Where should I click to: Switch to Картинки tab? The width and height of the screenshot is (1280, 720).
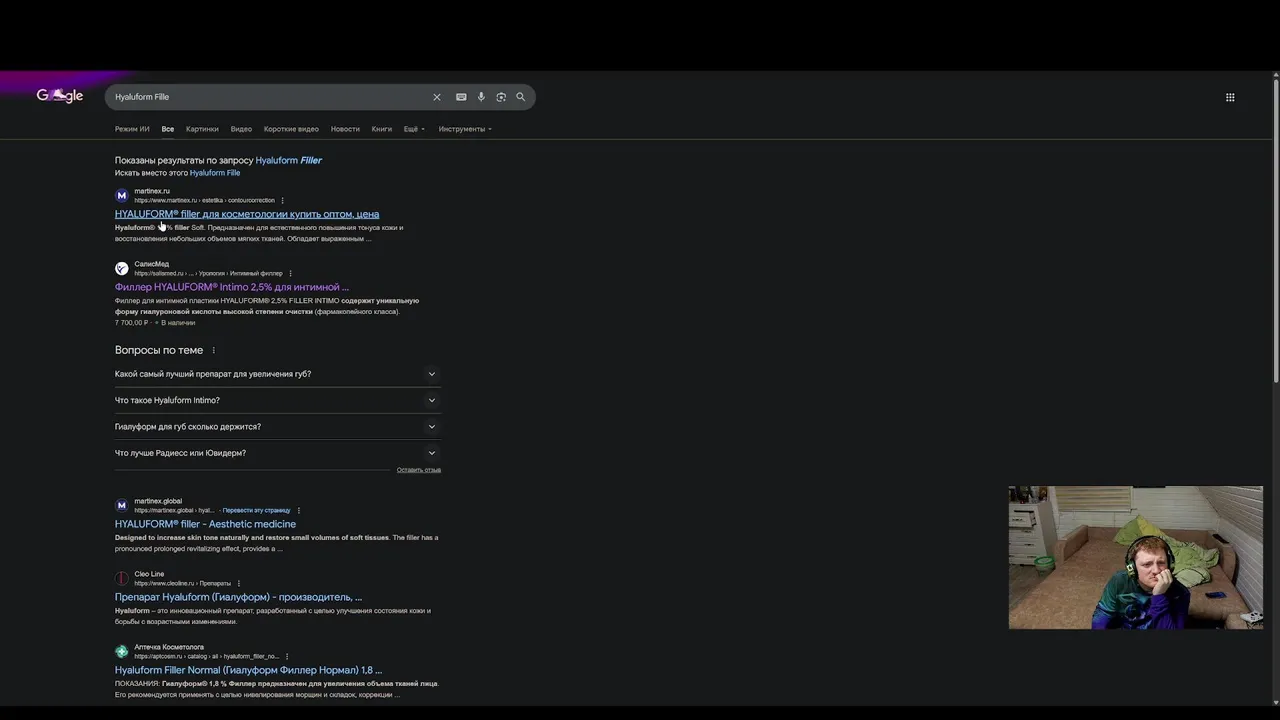[202, 129]
